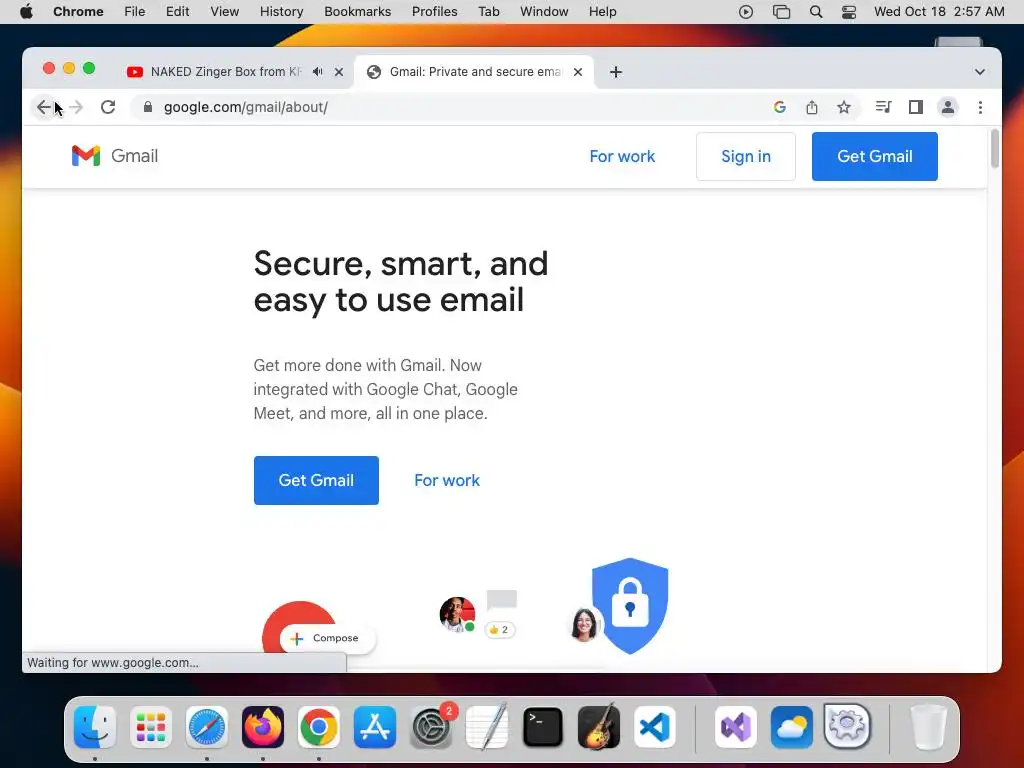Click the Gmail logo in the header
The width and height of the screenshot is (1024, 768).
[115, 156]
